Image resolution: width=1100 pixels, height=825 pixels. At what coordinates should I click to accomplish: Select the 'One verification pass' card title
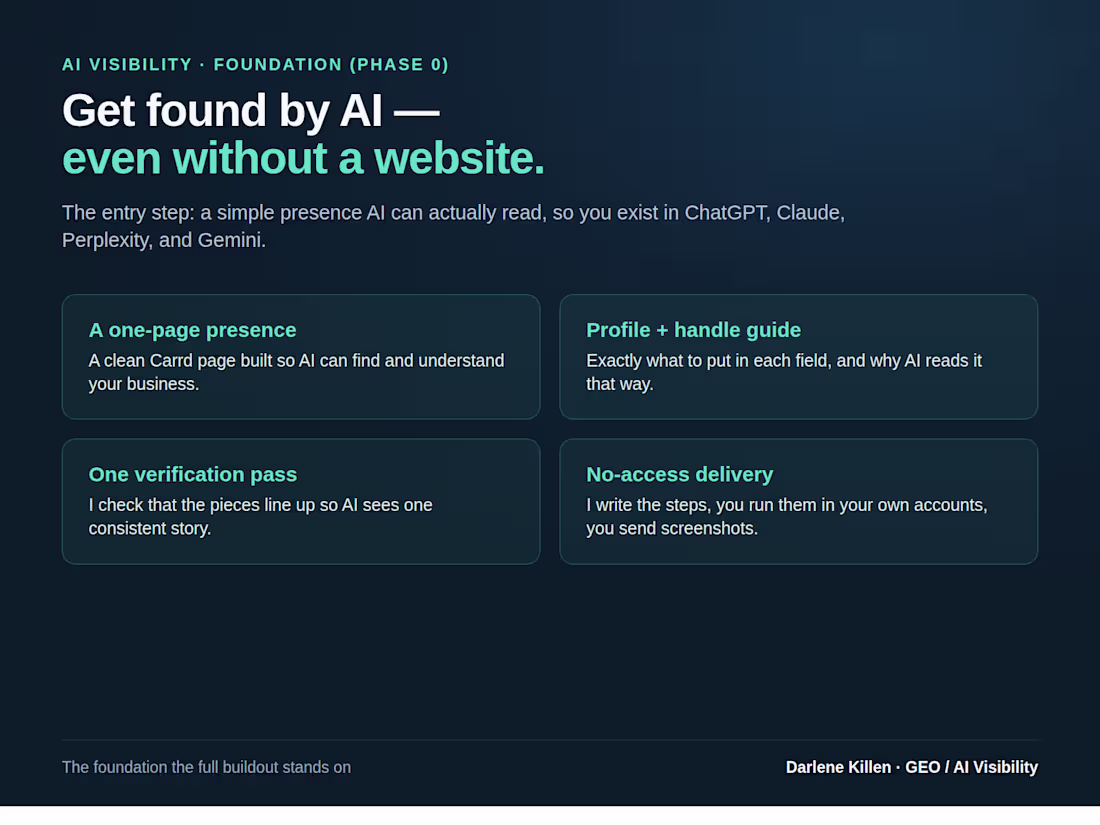(x=193, y=474)
